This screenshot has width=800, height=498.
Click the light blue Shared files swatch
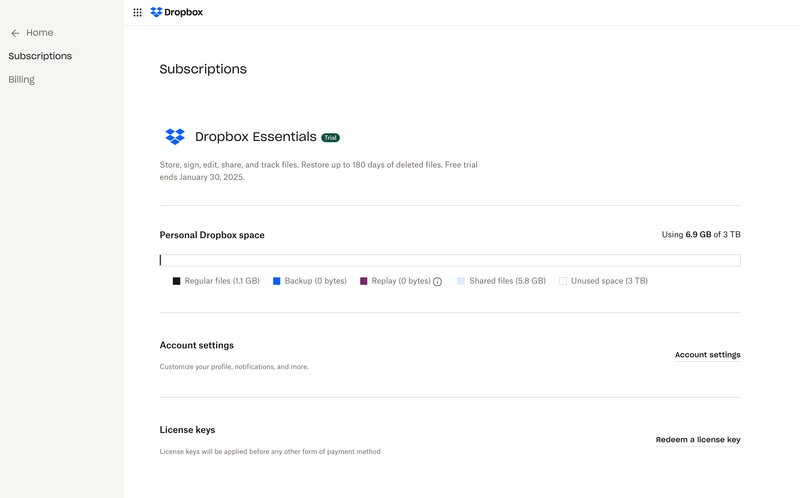[461, 282]
